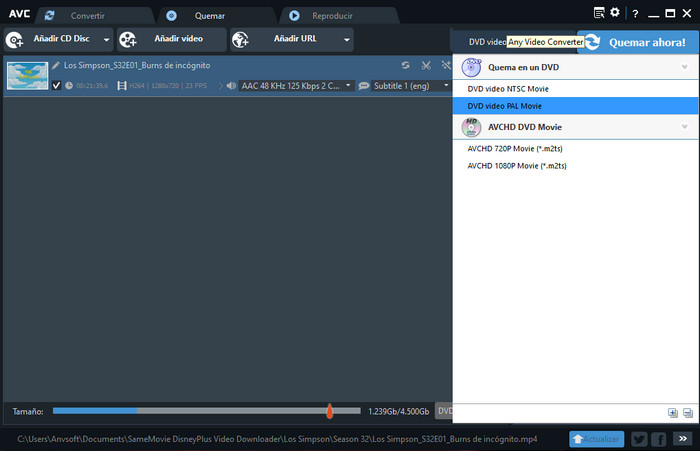Open the video effects wand icon
700x451 pixels.
(446, 66)
